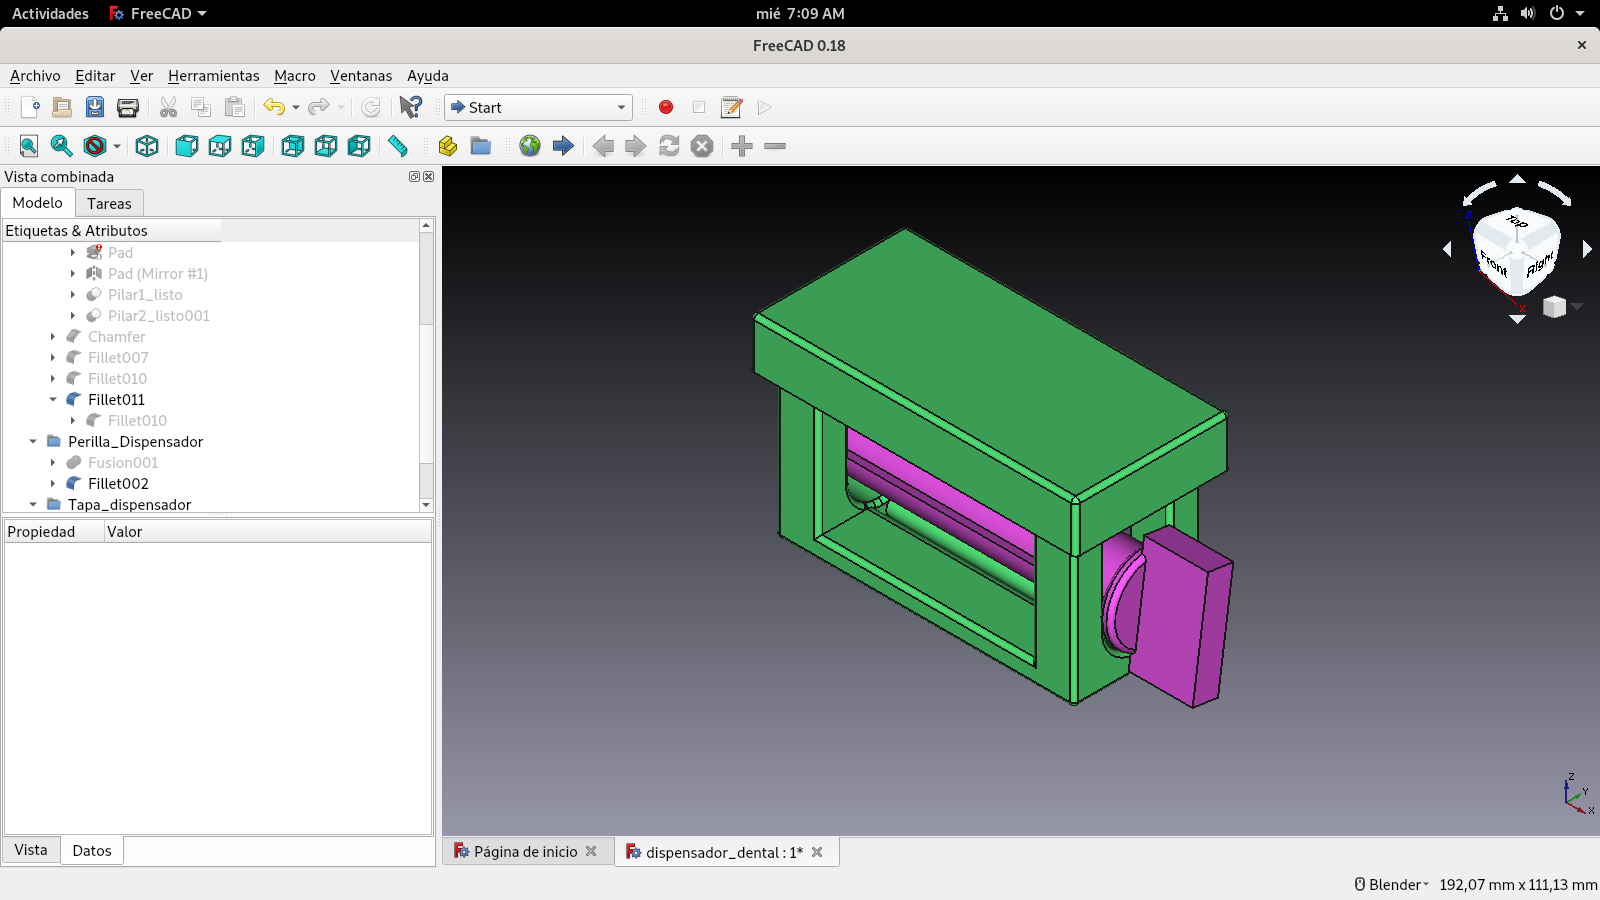Toggle floating mode on the Vista combinada panel

(x=413, y=176)
